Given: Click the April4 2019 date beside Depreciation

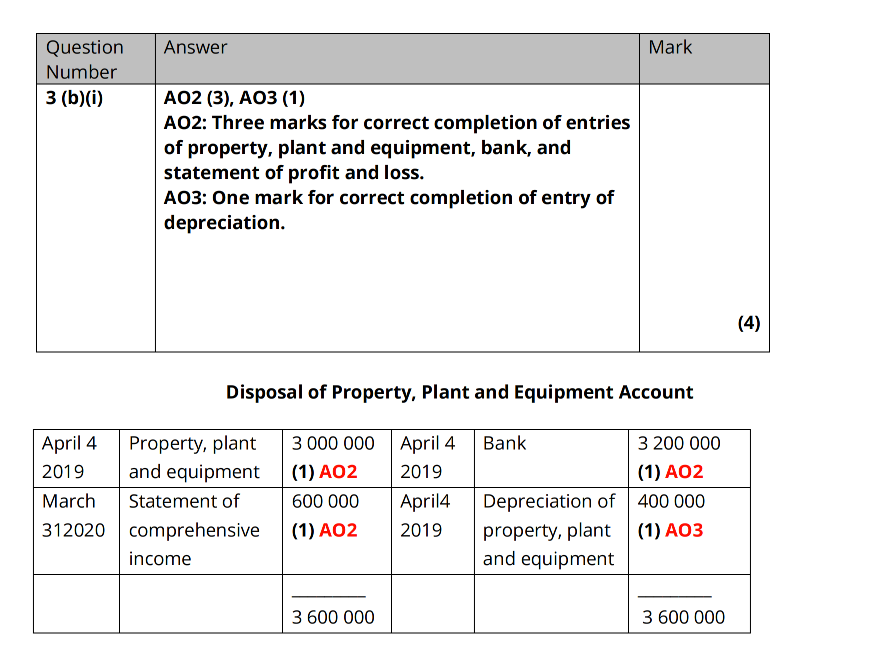Looking at the screenshot, I should (427, 515).
